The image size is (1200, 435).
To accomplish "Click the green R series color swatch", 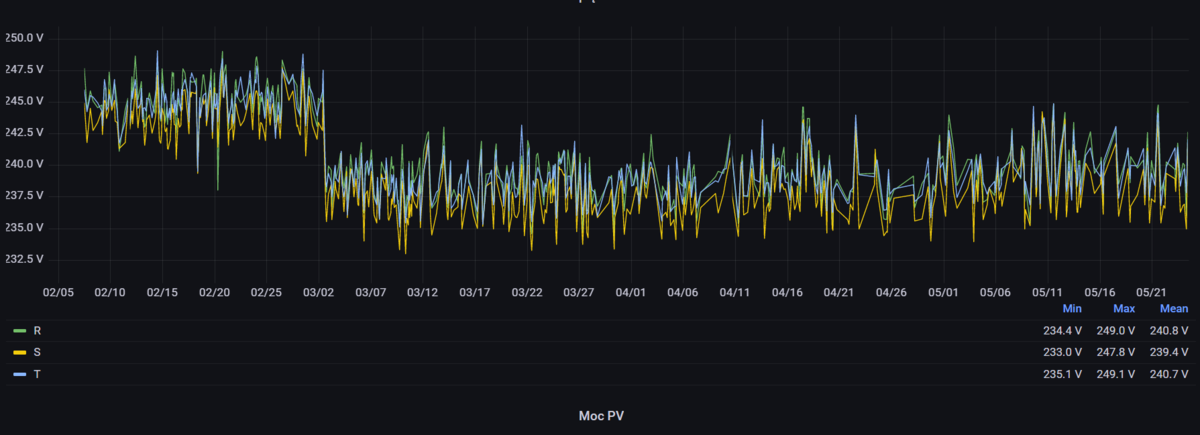I will (19, 330).
